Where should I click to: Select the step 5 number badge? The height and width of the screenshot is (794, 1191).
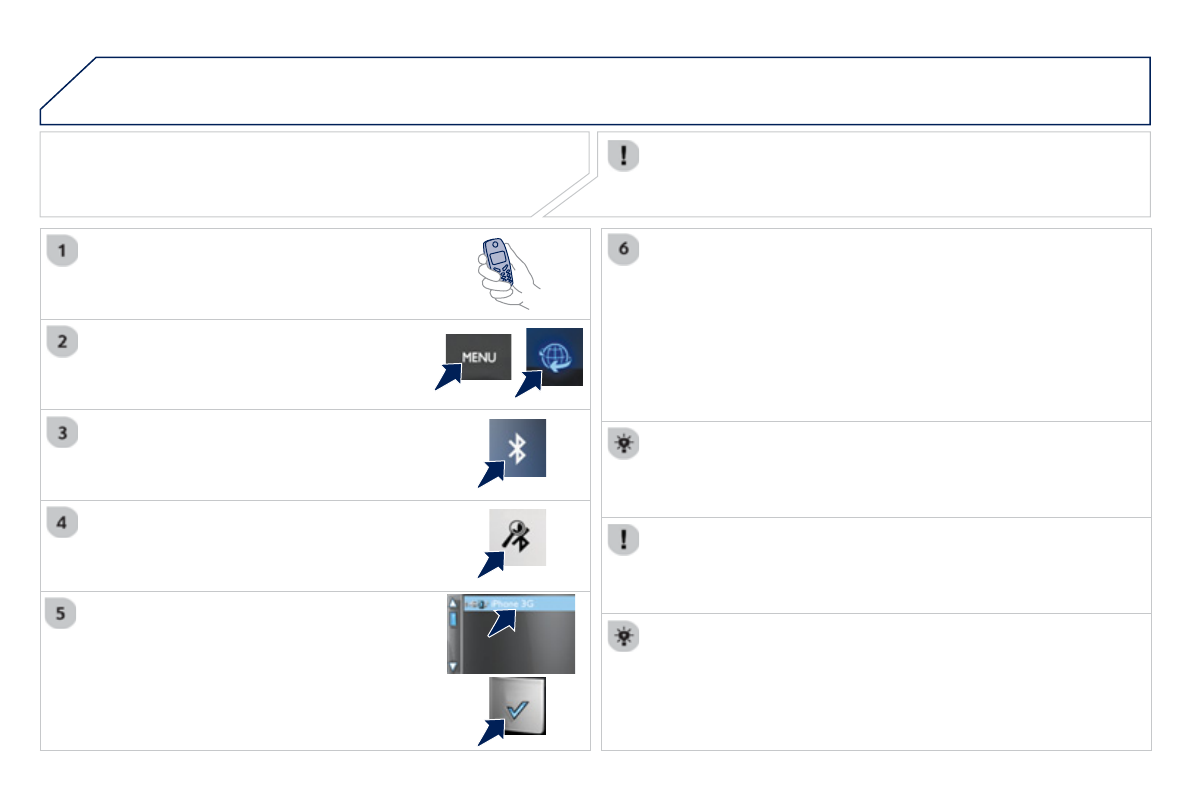(x=62, y=613)
